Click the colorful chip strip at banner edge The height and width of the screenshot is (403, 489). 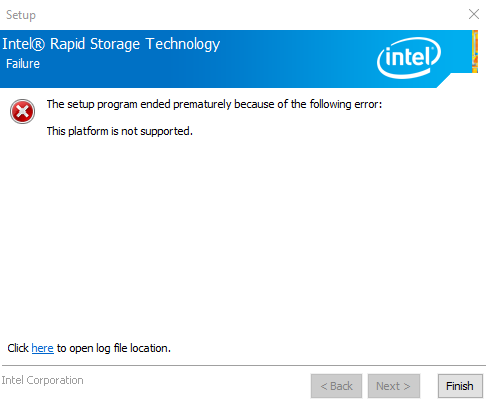click(475, 51)
